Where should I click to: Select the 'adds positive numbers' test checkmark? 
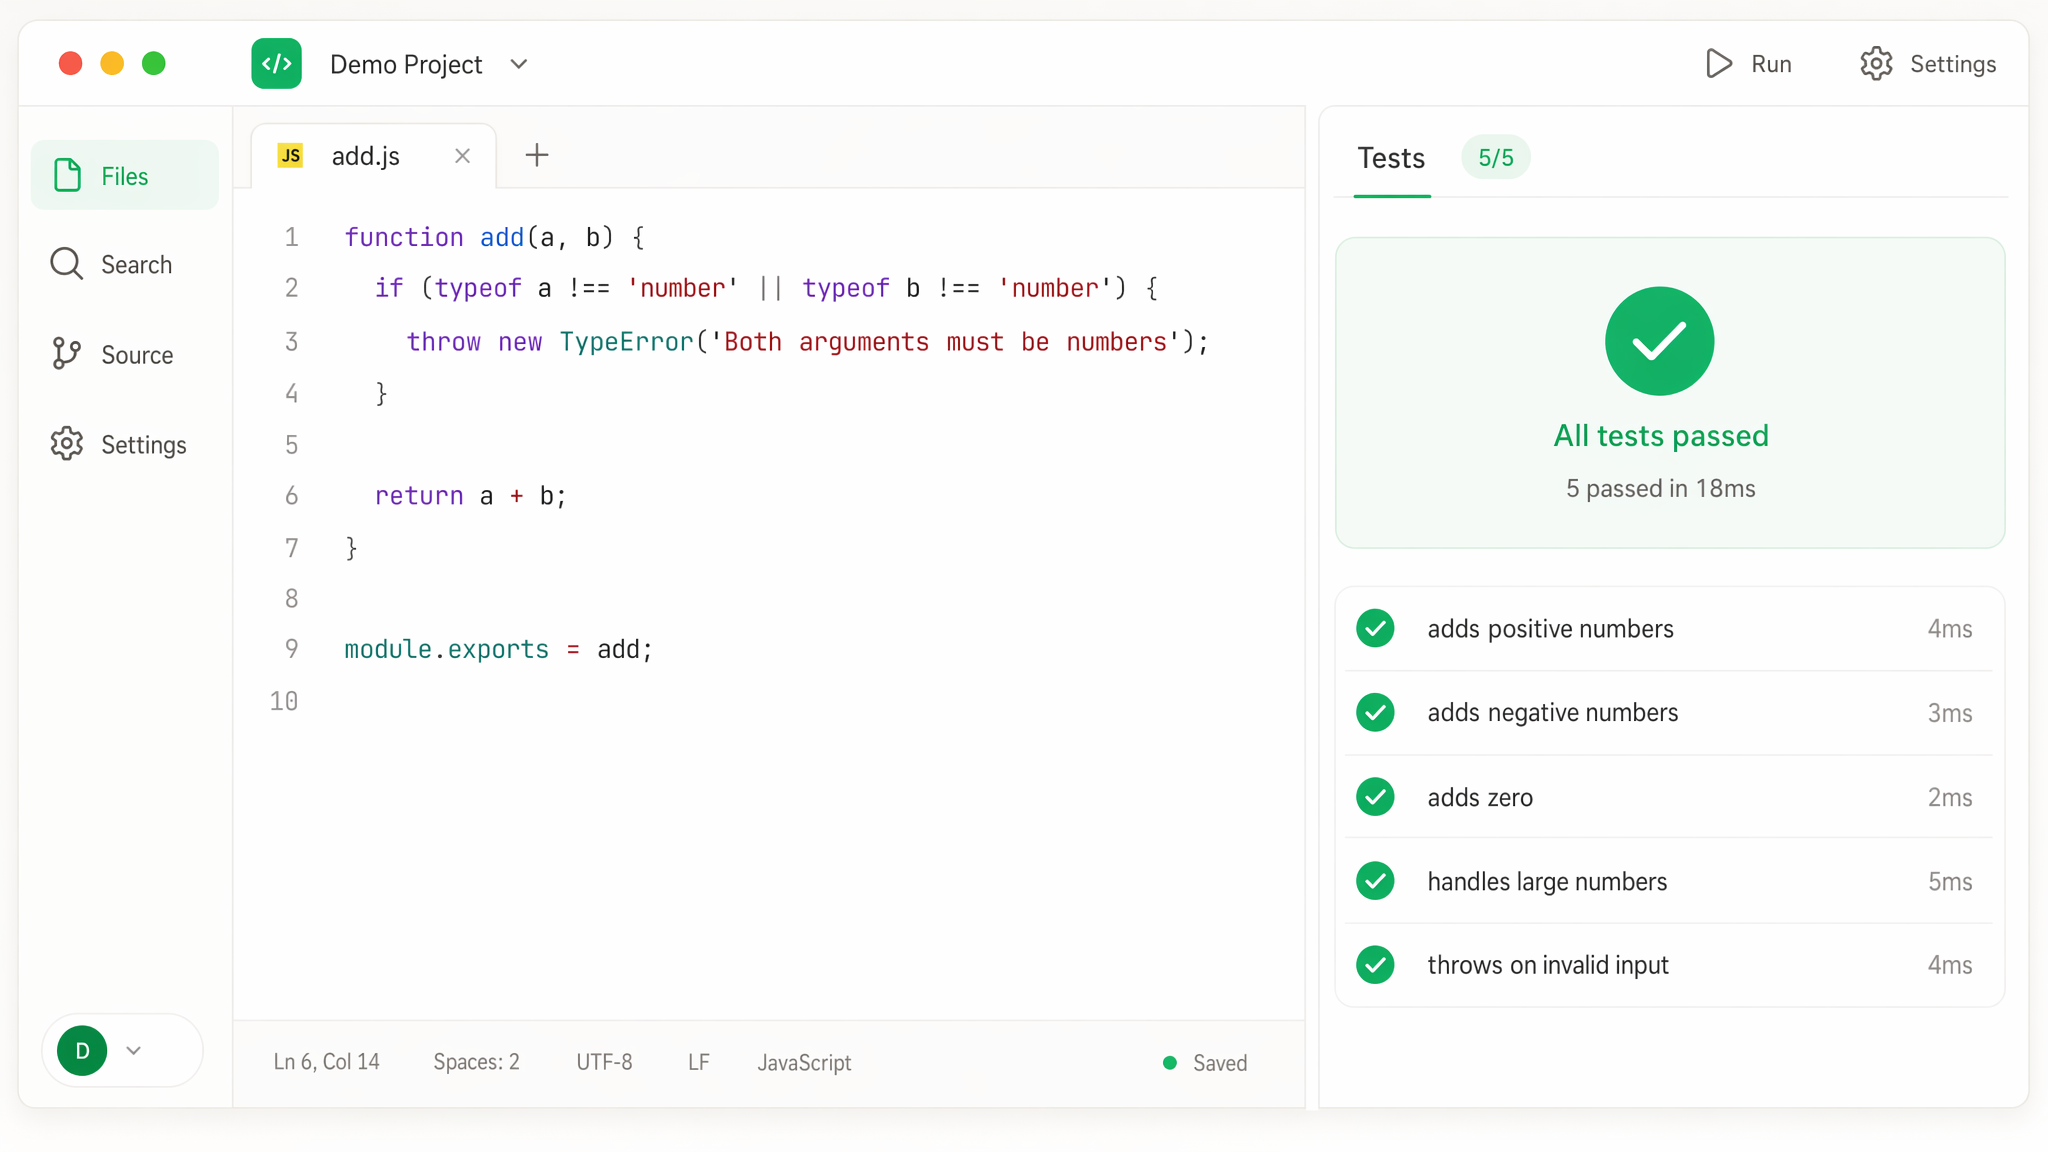1375,629
